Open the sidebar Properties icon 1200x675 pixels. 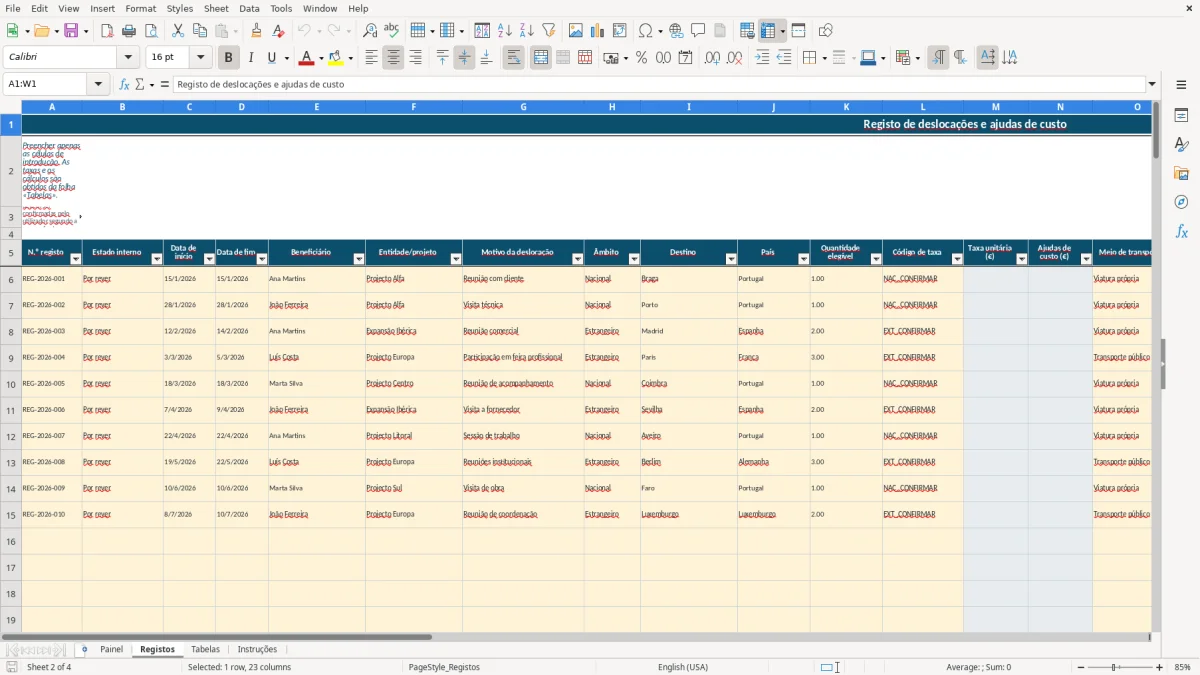(x=1181, y=115)
